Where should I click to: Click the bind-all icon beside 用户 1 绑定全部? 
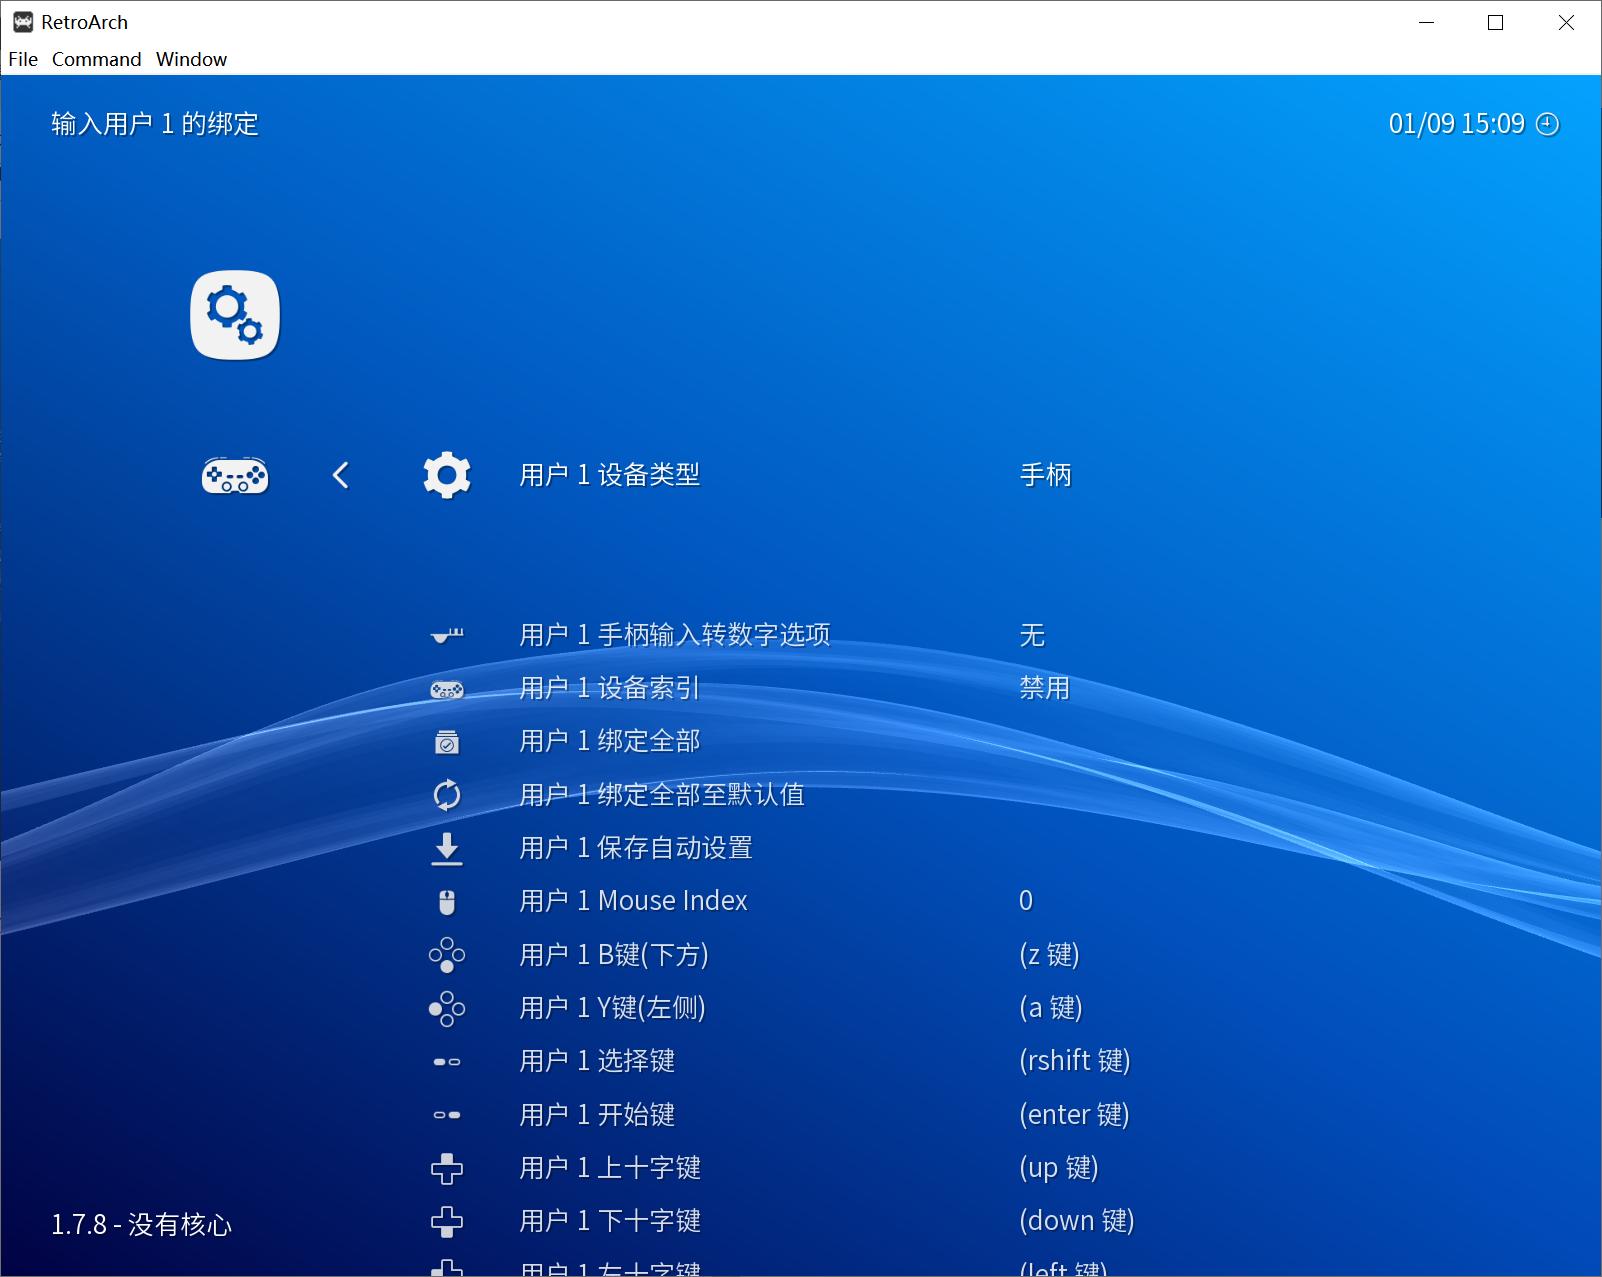pos(447,742)
